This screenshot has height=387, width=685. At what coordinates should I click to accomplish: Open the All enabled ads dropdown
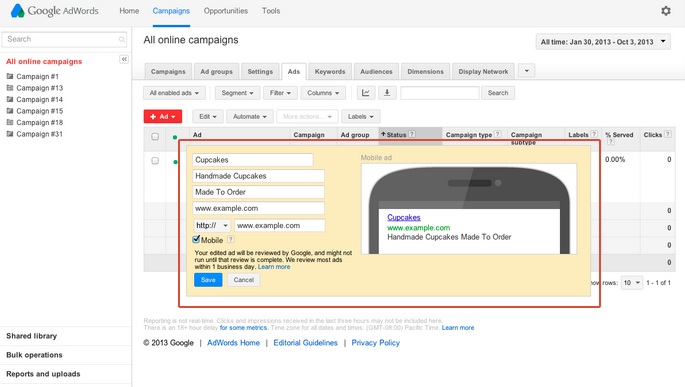(x=174, y=93)
